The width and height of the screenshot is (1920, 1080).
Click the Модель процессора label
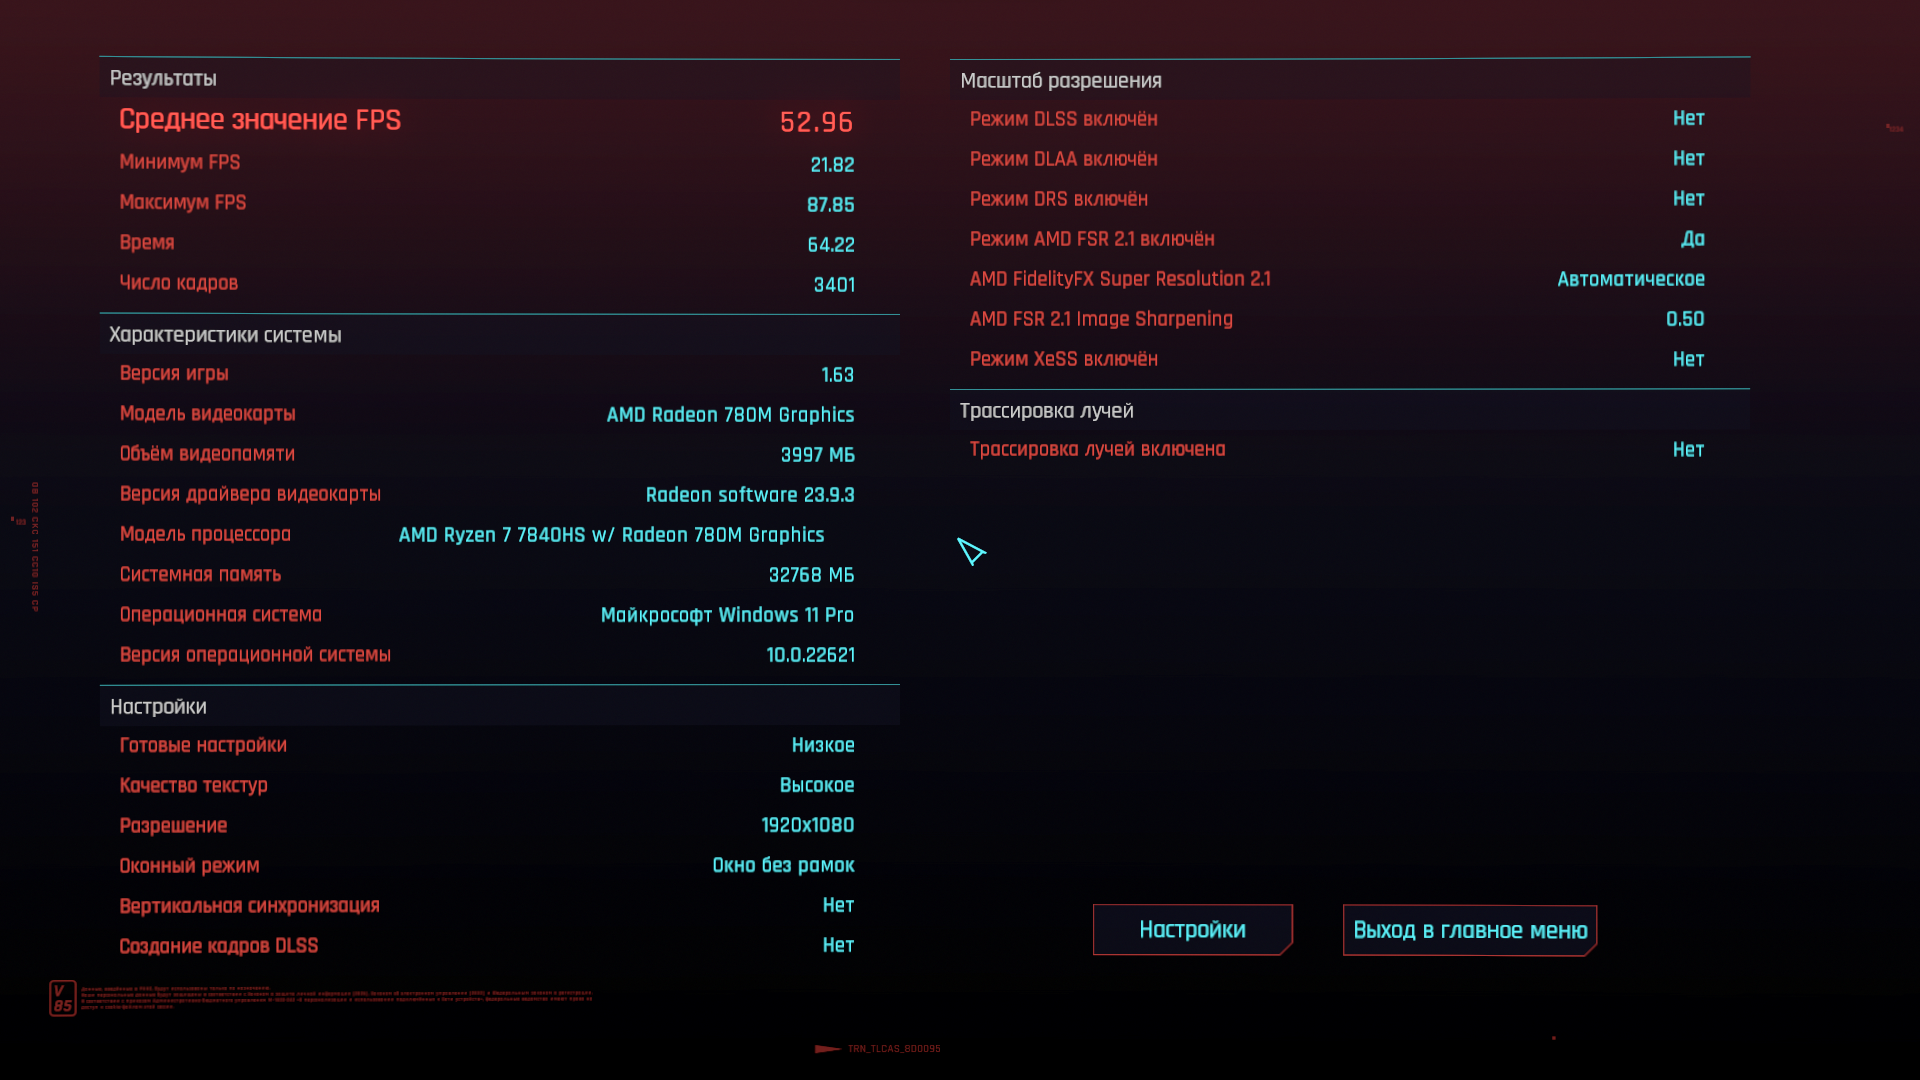[205, 534]
